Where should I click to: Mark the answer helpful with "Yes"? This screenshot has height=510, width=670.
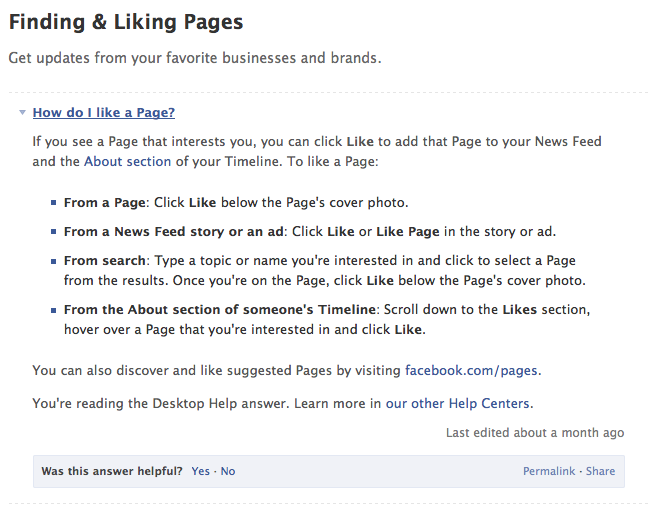[x=200, y=471]
